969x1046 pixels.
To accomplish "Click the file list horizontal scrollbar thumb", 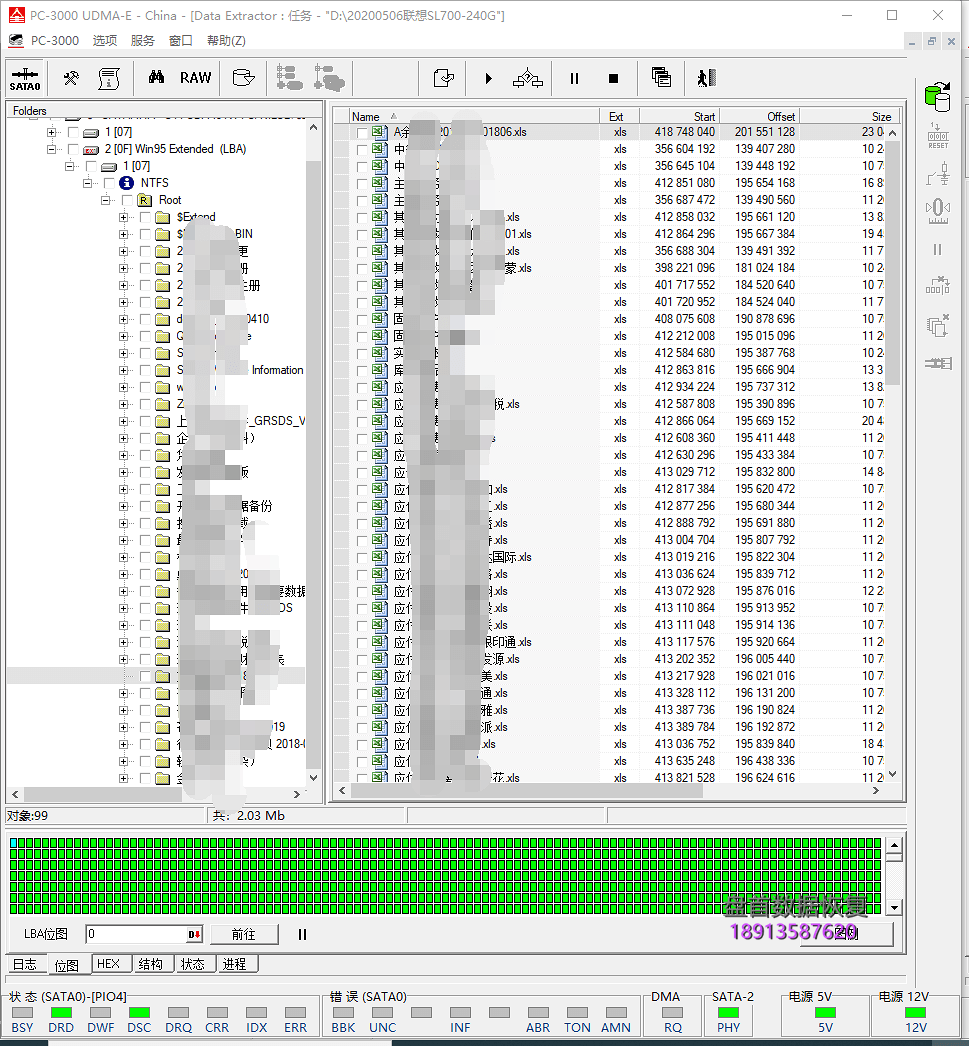I will [527, 791].
